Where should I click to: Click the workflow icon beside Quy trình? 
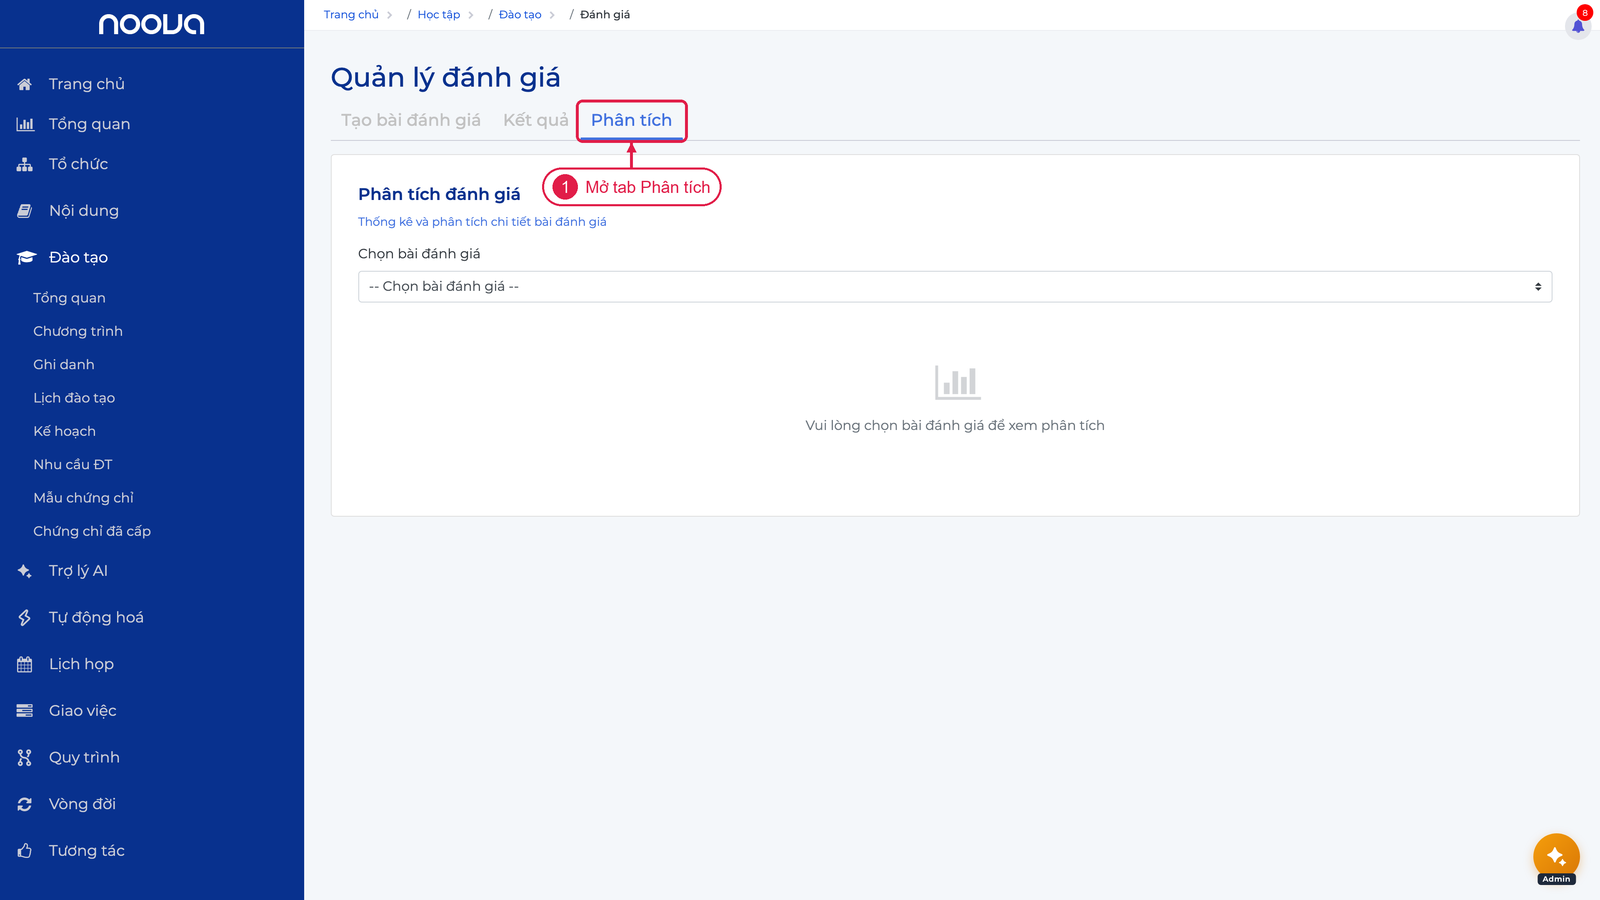[25, 758]
